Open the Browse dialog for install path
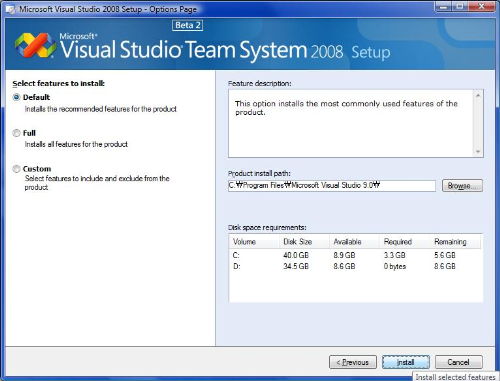 coord(462,186)
